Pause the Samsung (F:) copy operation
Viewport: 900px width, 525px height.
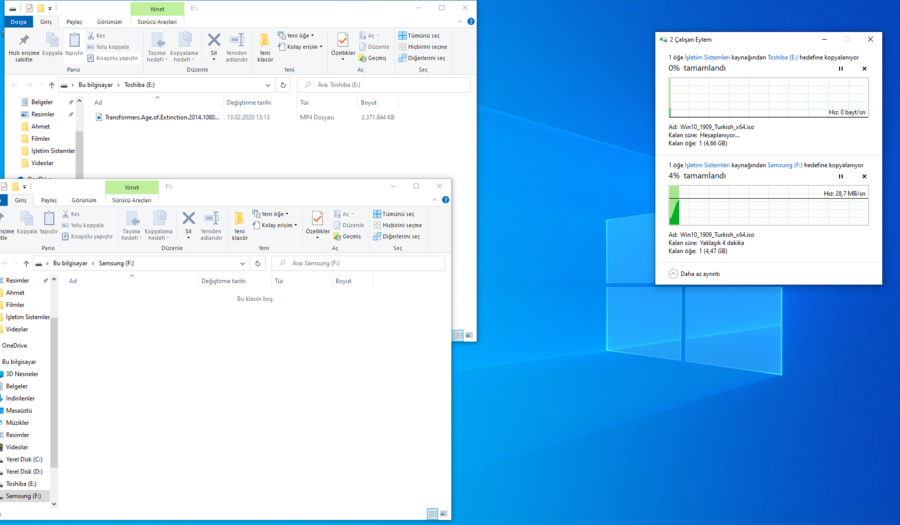coord(841,176)
